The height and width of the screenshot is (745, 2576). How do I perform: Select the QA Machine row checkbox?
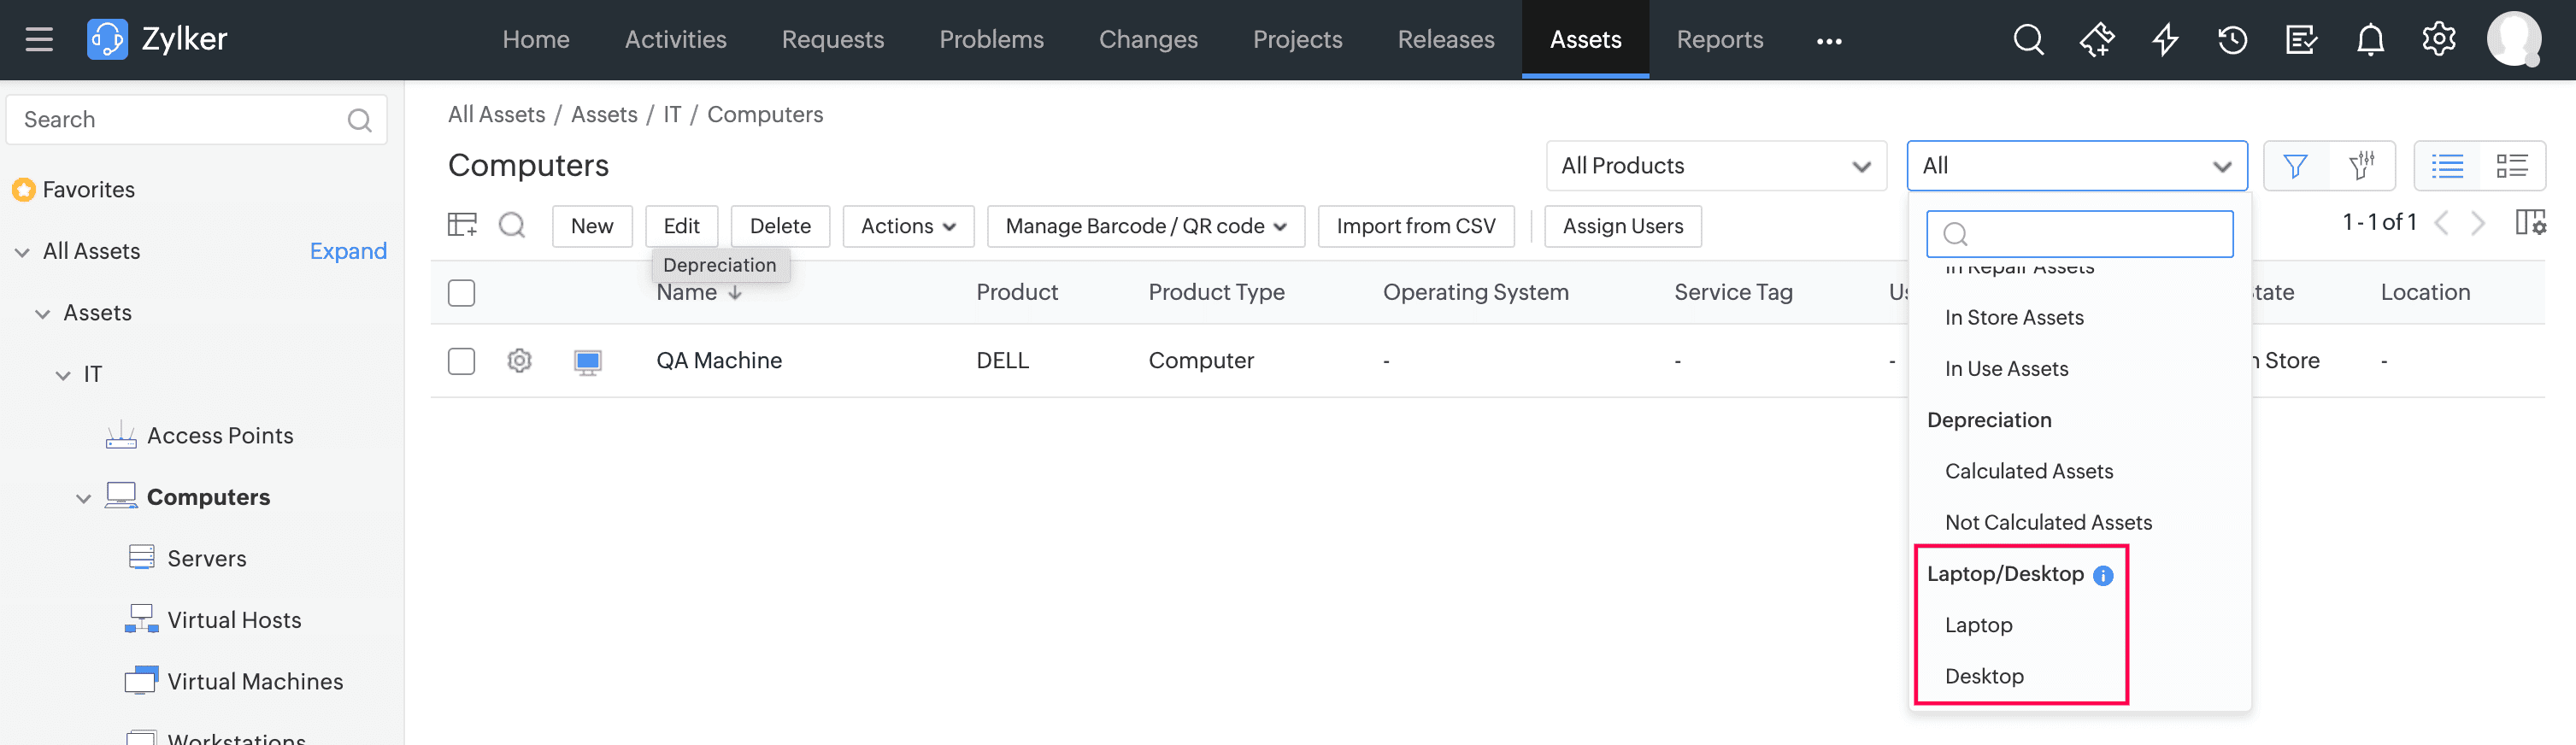(x=461, y=360)
